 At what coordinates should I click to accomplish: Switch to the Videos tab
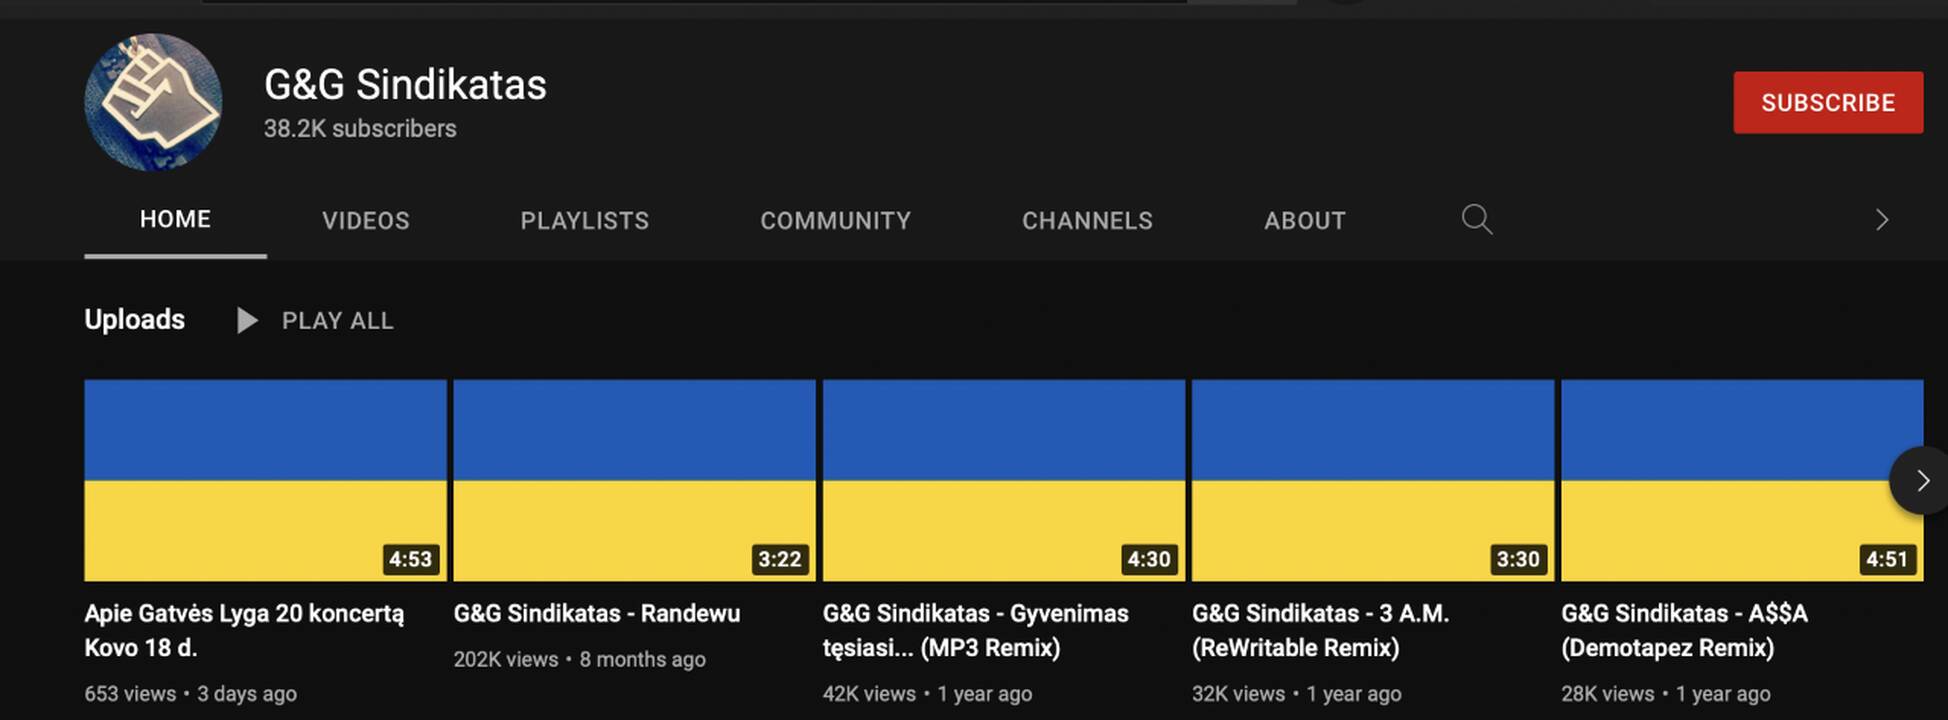pyautogui.click(x=366, y=221)
